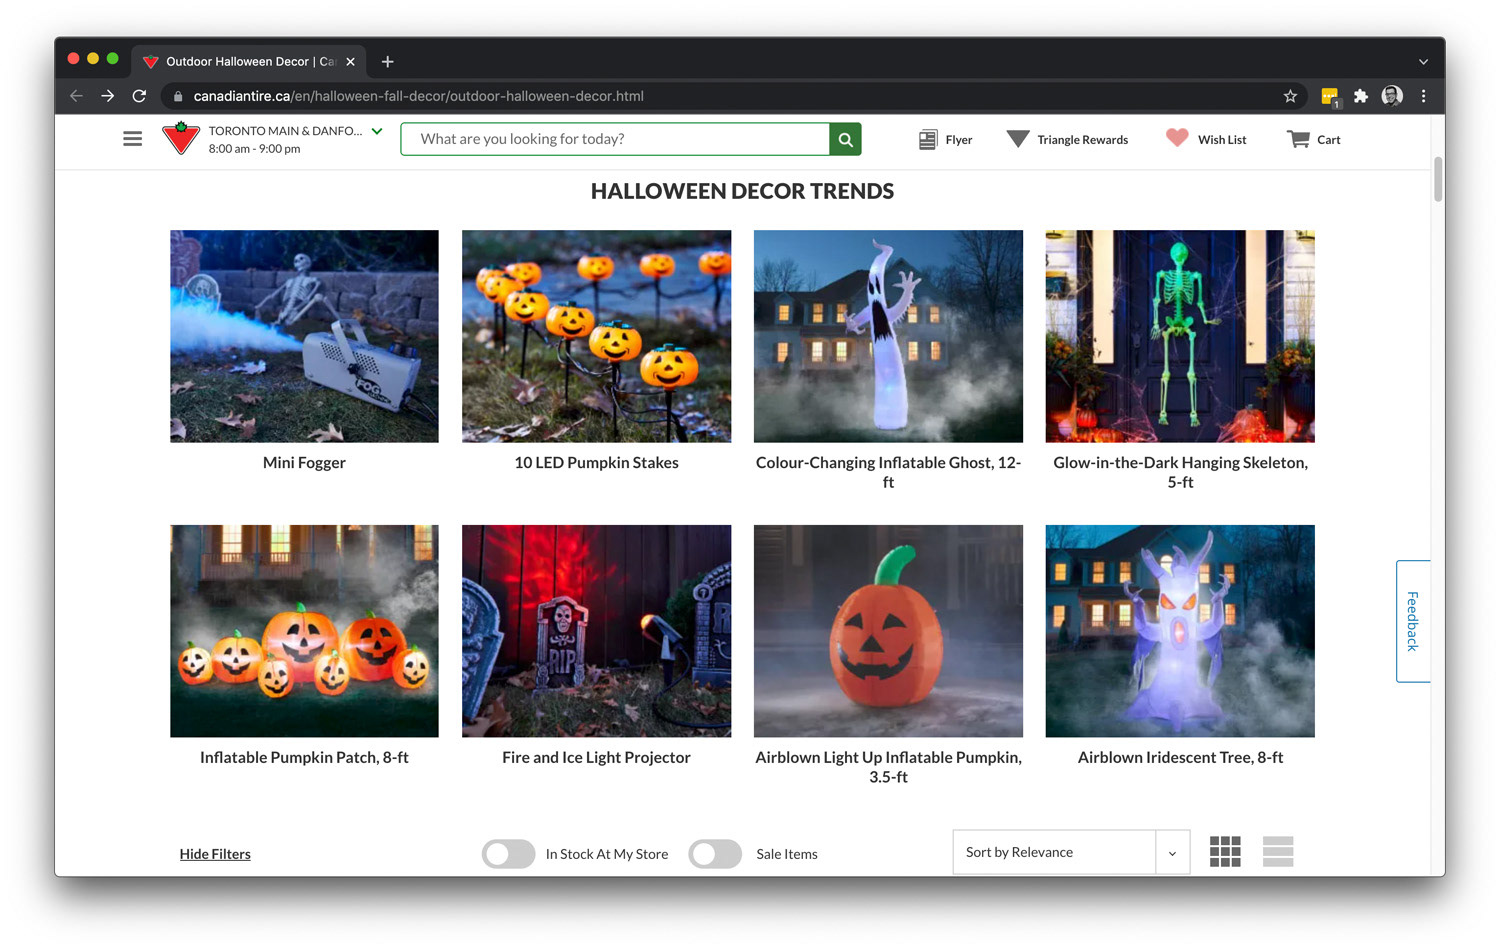
Task: Open the browser extensions puzzle icon
Action: coord(1360,96)
